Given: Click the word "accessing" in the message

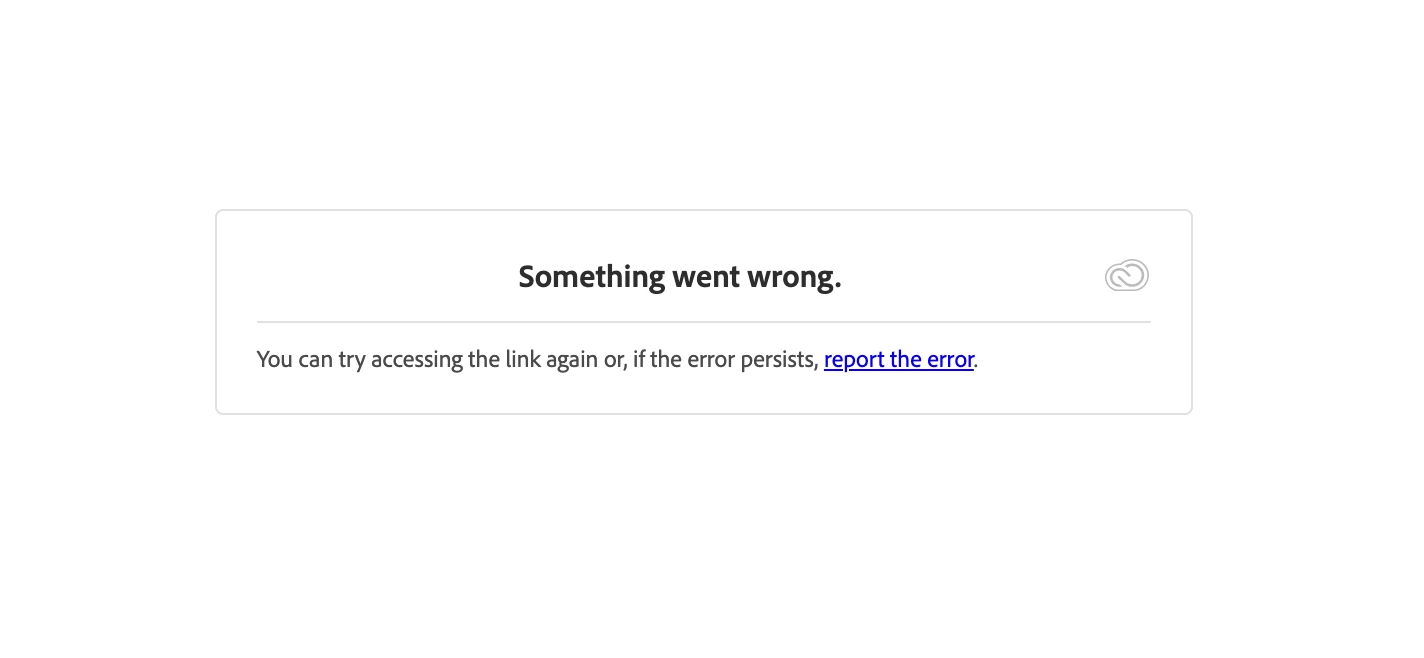Looking at the screenshot, I should [x=418, y=360].
